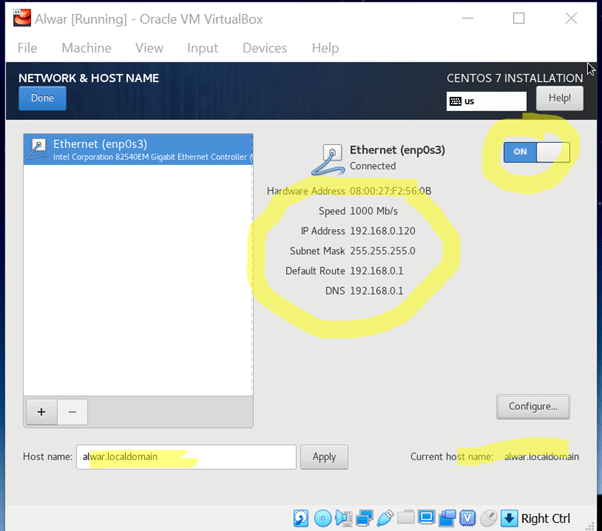Open the Machine menu
602x531 pixels.
[x=86, y=48]
